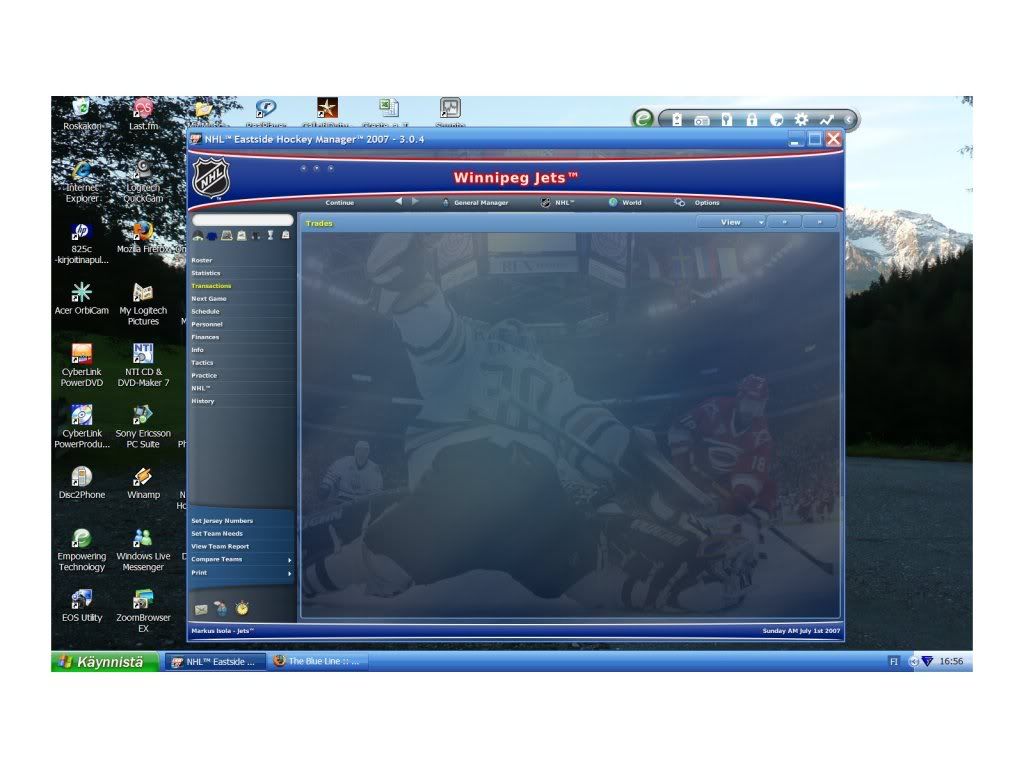Viewport: 1024px width, 768px height.
Task: Select the Logitech QuickCam desktop icon
Action: [x=143, y=182]
